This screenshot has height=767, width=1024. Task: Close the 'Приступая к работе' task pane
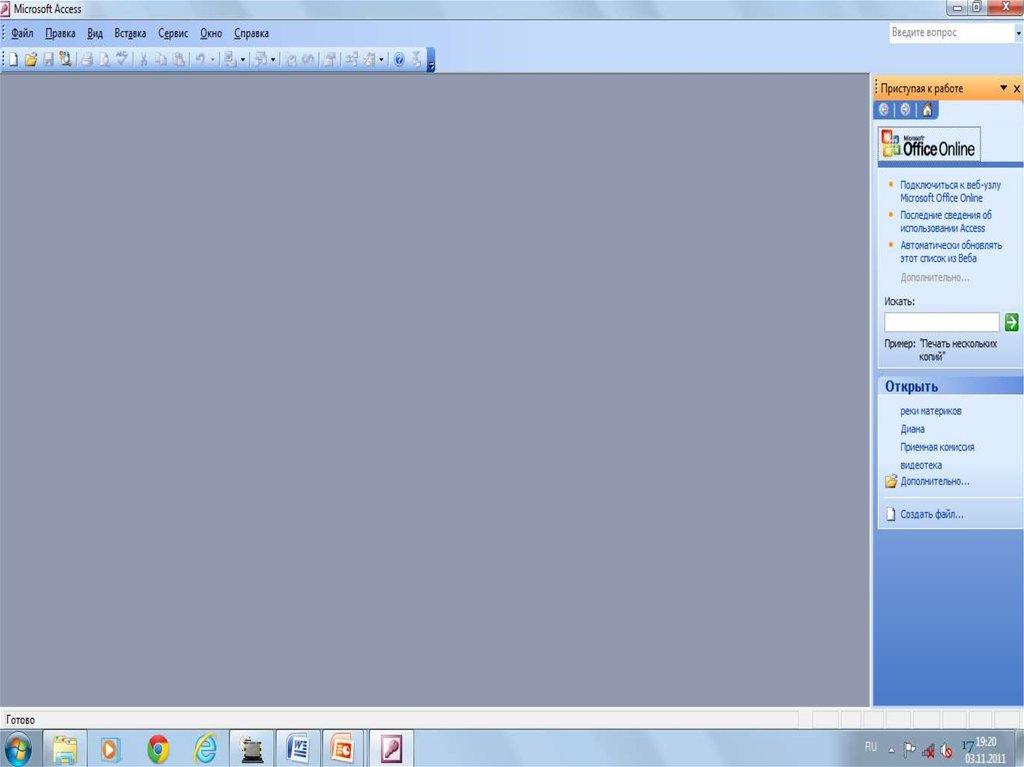pos(1017,89)
